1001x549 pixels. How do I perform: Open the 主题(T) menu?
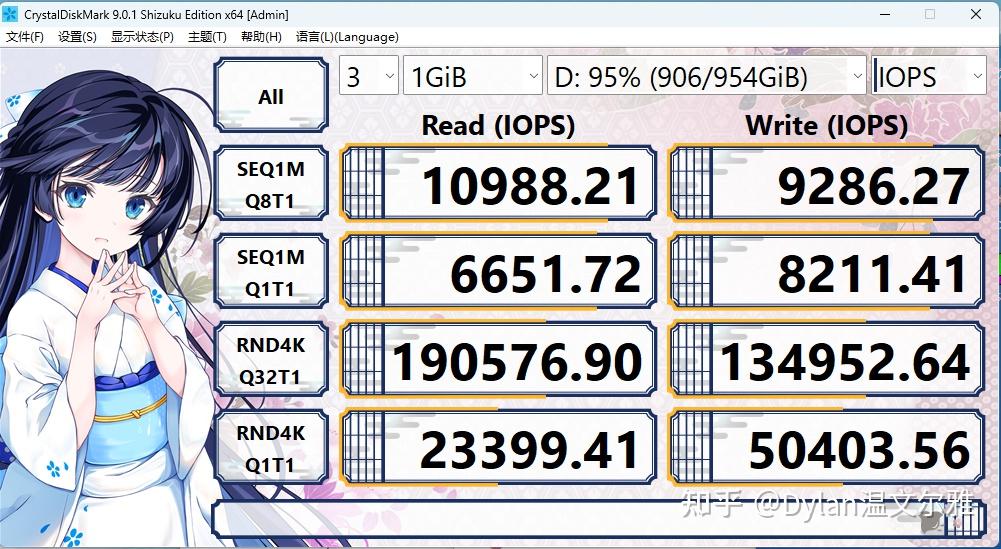pos(207,37)
